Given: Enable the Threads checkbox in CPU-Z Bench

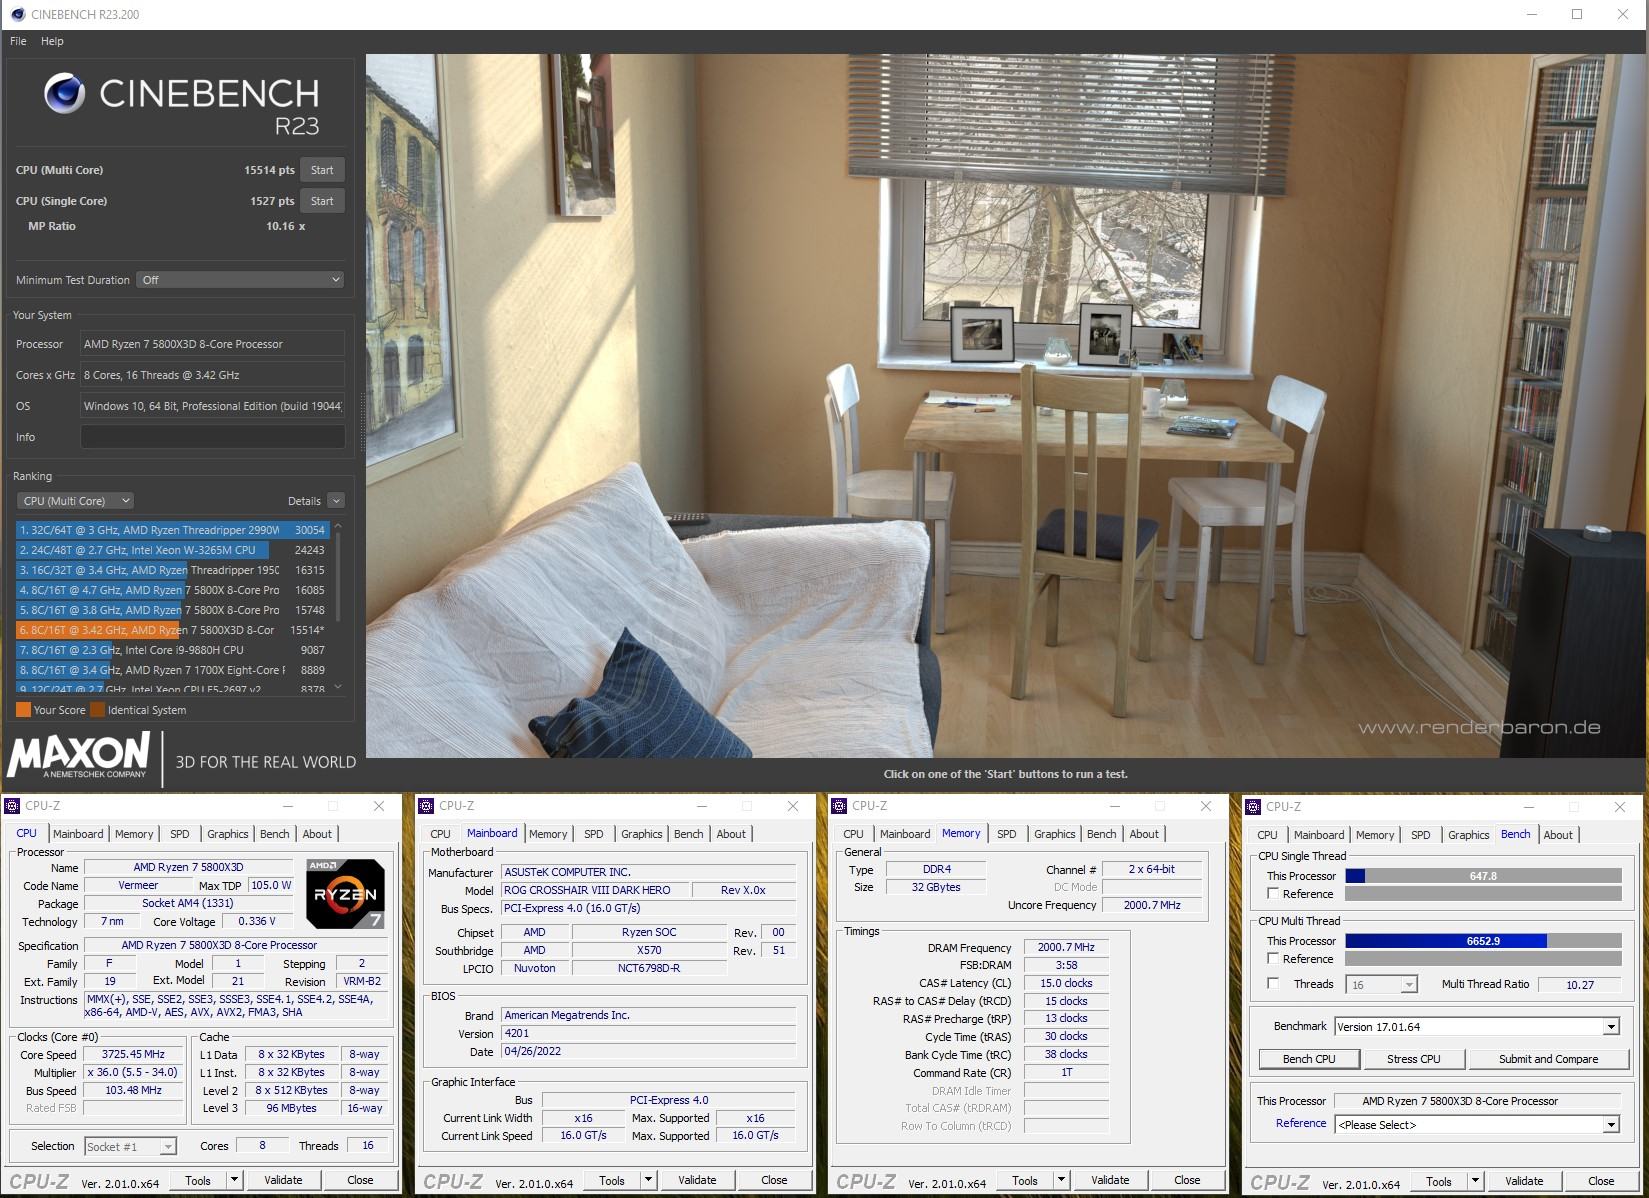Looking at the screenshot, I should [x=1273, y=983].
